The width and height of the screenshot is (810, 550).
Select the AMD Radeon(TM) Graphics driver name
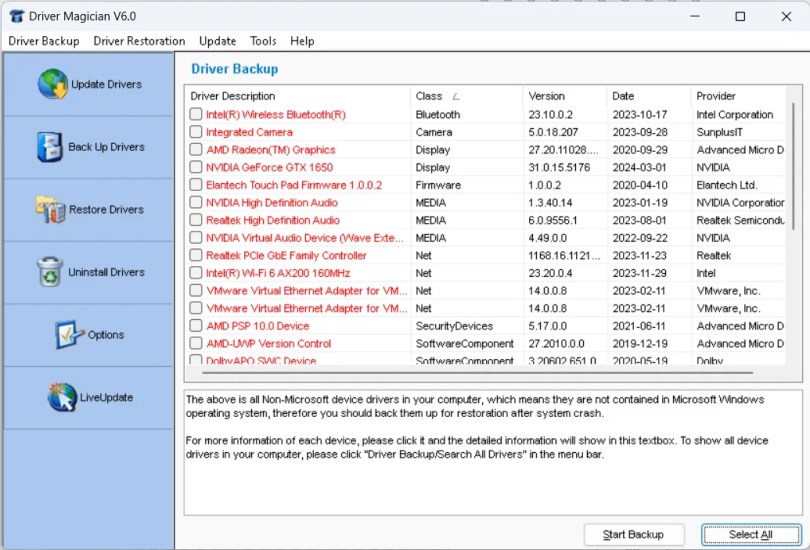click(x=271, y=150)
